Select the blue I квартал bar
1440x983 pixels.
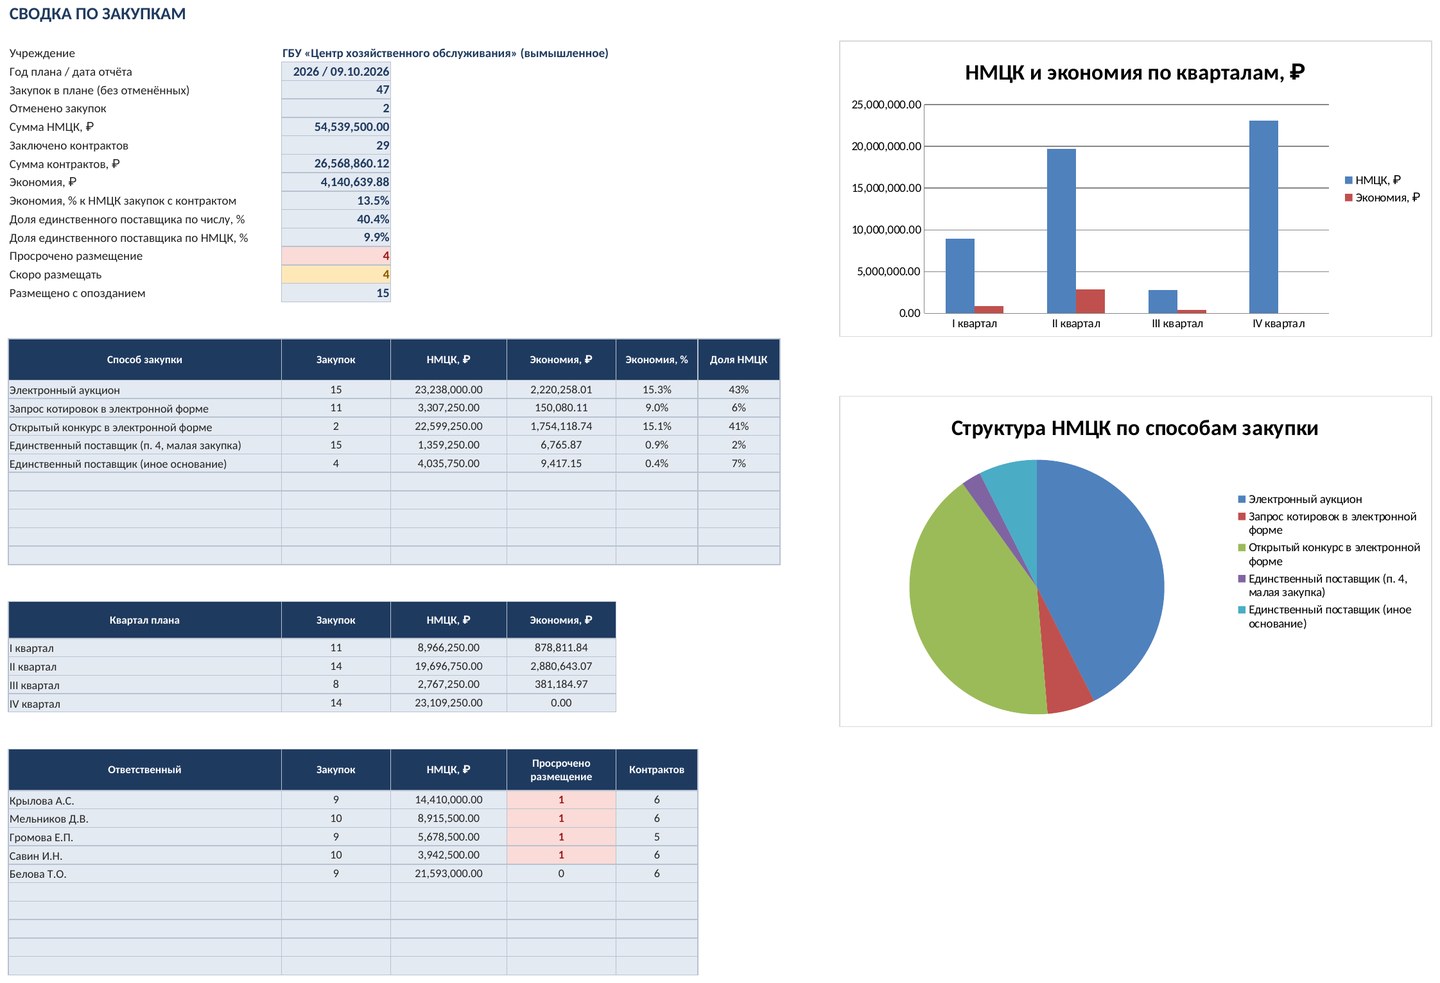coord(960,276)
